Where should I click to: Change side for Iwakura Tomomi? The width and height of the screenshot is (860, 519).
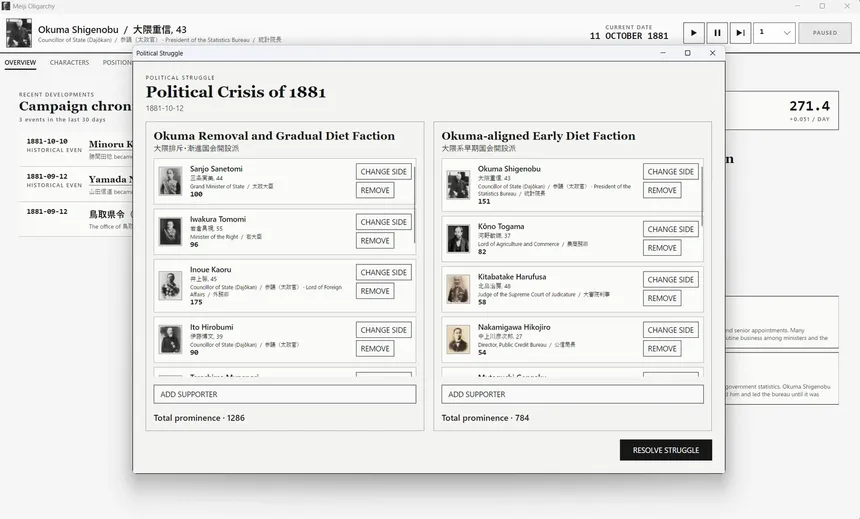tap(383, 222)
